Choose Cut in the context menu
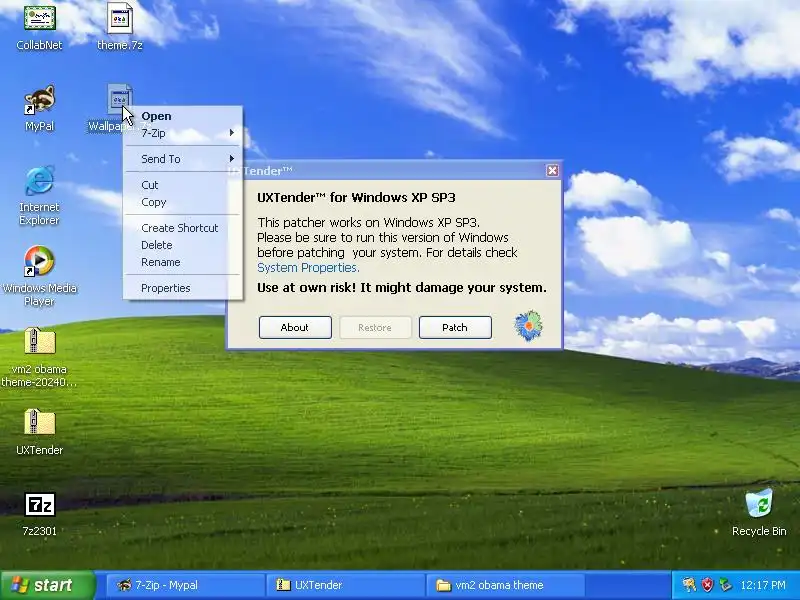800x600 pixels. tap(183, 185)
